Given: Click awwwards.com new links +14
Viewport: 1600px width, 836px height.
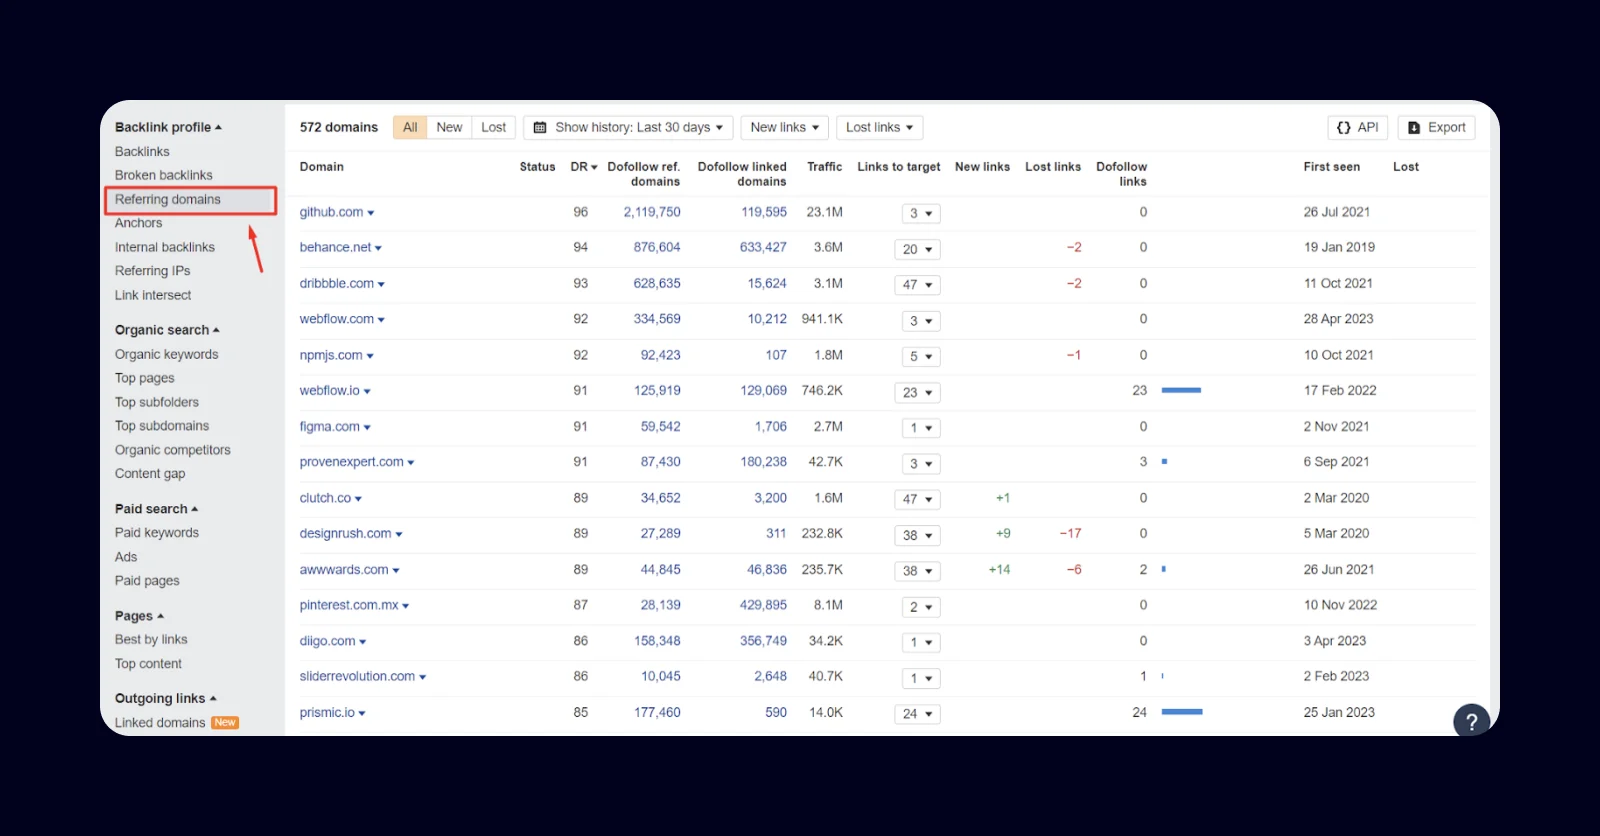Looking at the screenshot, I should [x=999, y=570].
